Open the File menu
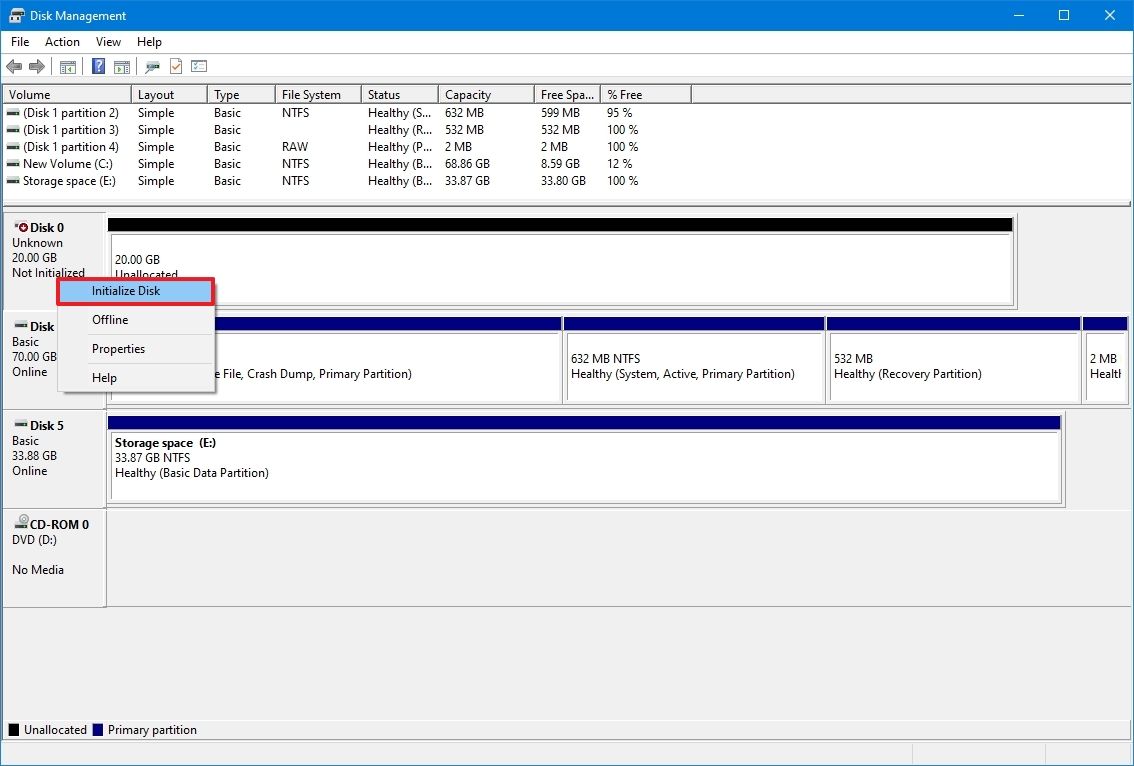The width and height of the screenshot is (1134, 766). [x=19, y=42]
